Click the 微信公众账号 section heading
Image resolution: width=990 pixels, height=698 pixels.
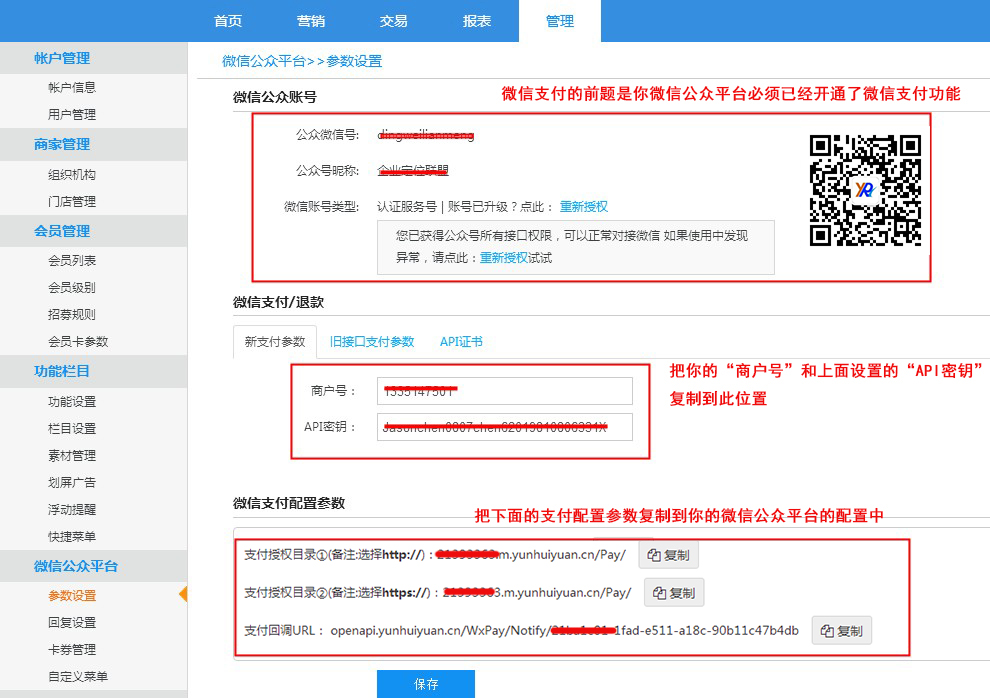tap(275, 97)
